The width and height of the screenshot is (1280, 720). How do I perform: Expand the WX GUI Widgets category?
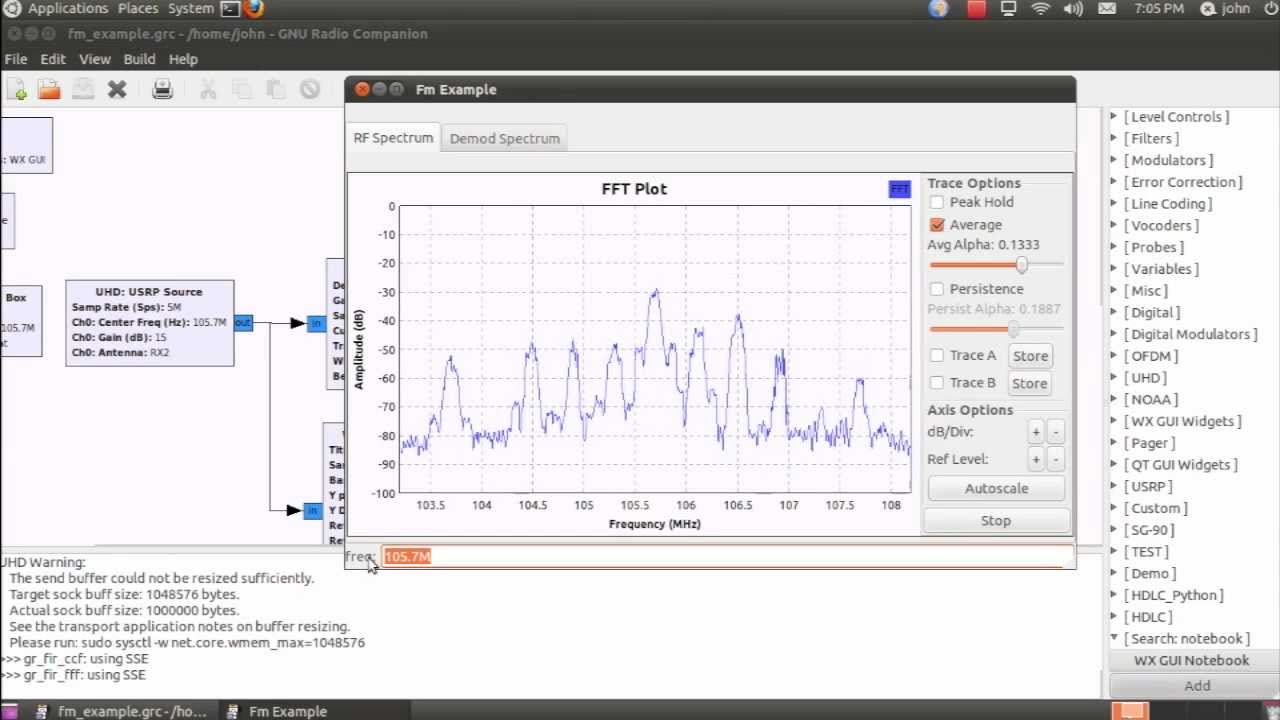(1114, 421)
